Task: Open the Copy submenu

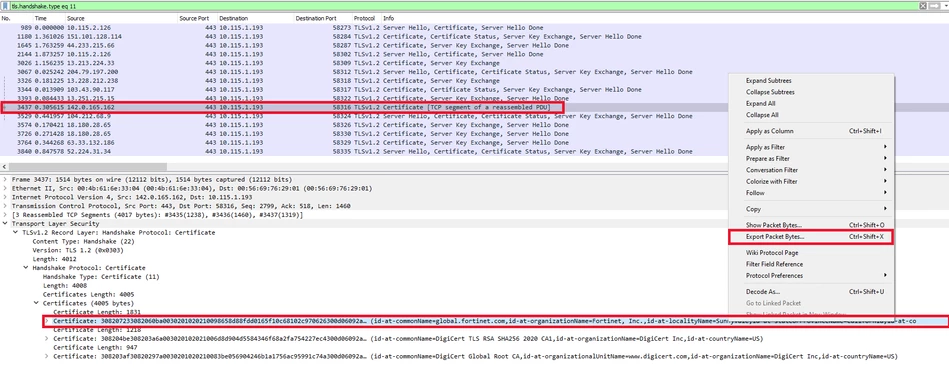Action: [812, 209]
